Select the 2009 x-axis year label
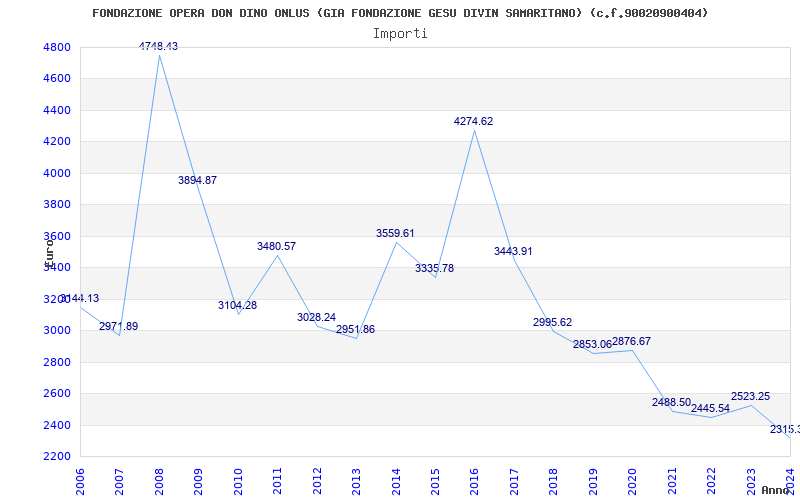 198,482
